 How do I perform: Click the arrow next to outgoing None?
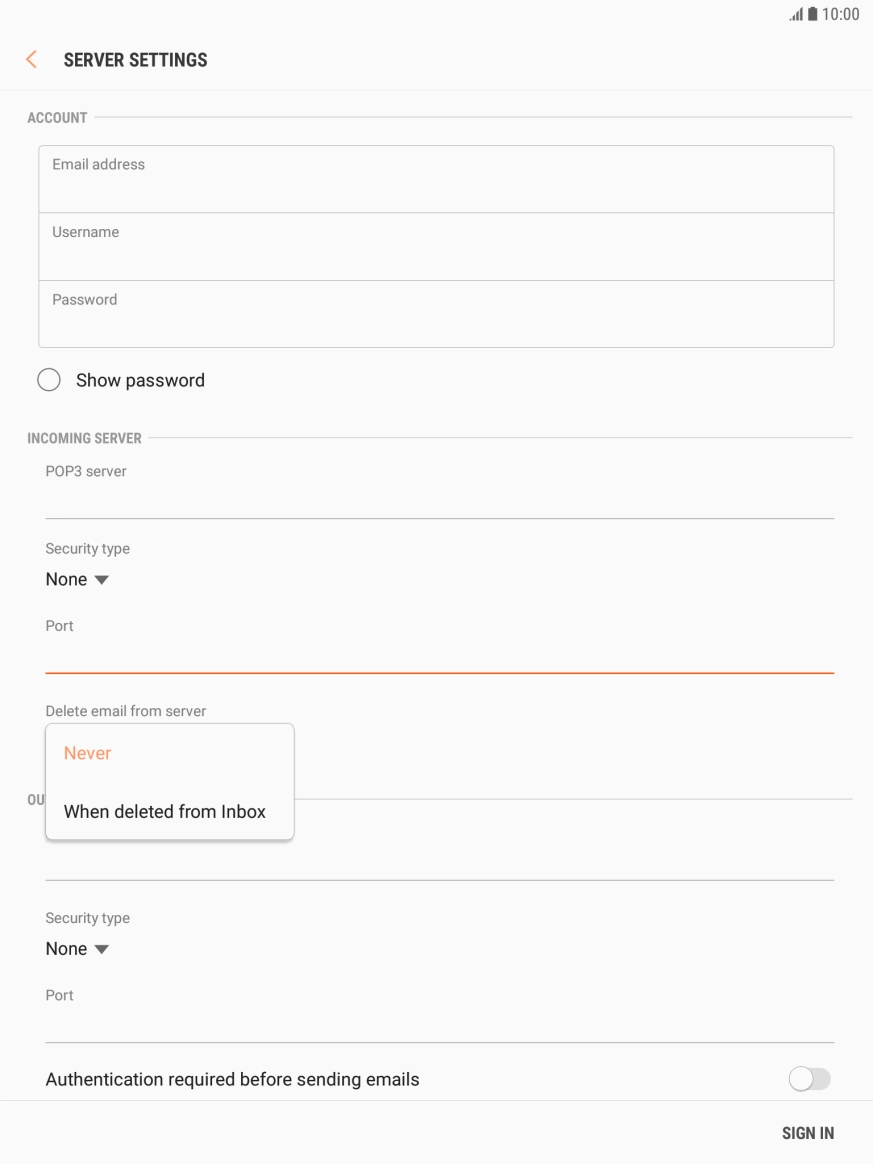(101, 949)
